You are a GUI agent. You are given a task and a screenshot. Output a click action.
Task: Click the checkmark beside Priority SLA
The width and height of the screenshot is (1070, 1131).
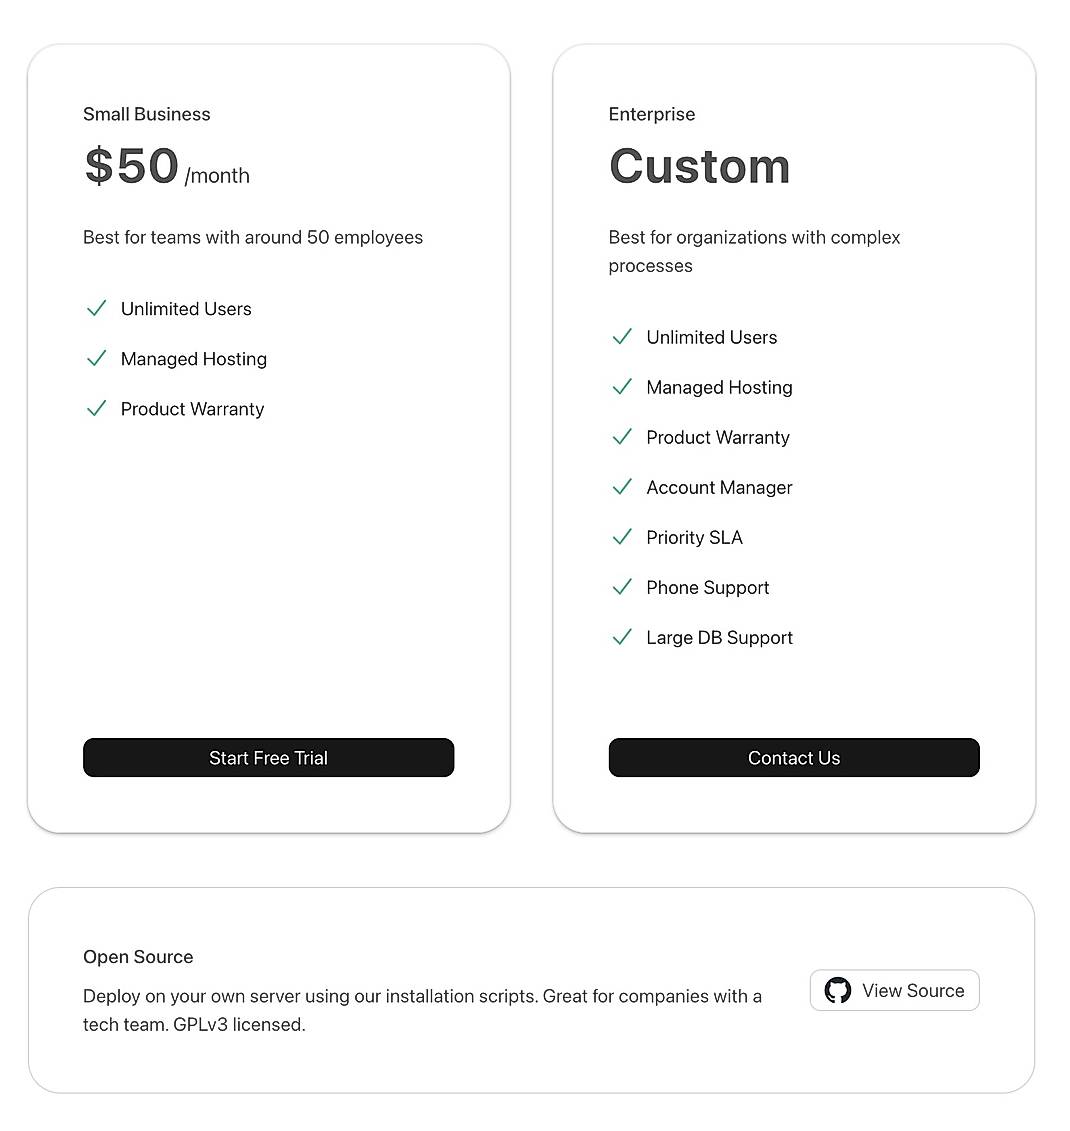click(x=622, y=537)
